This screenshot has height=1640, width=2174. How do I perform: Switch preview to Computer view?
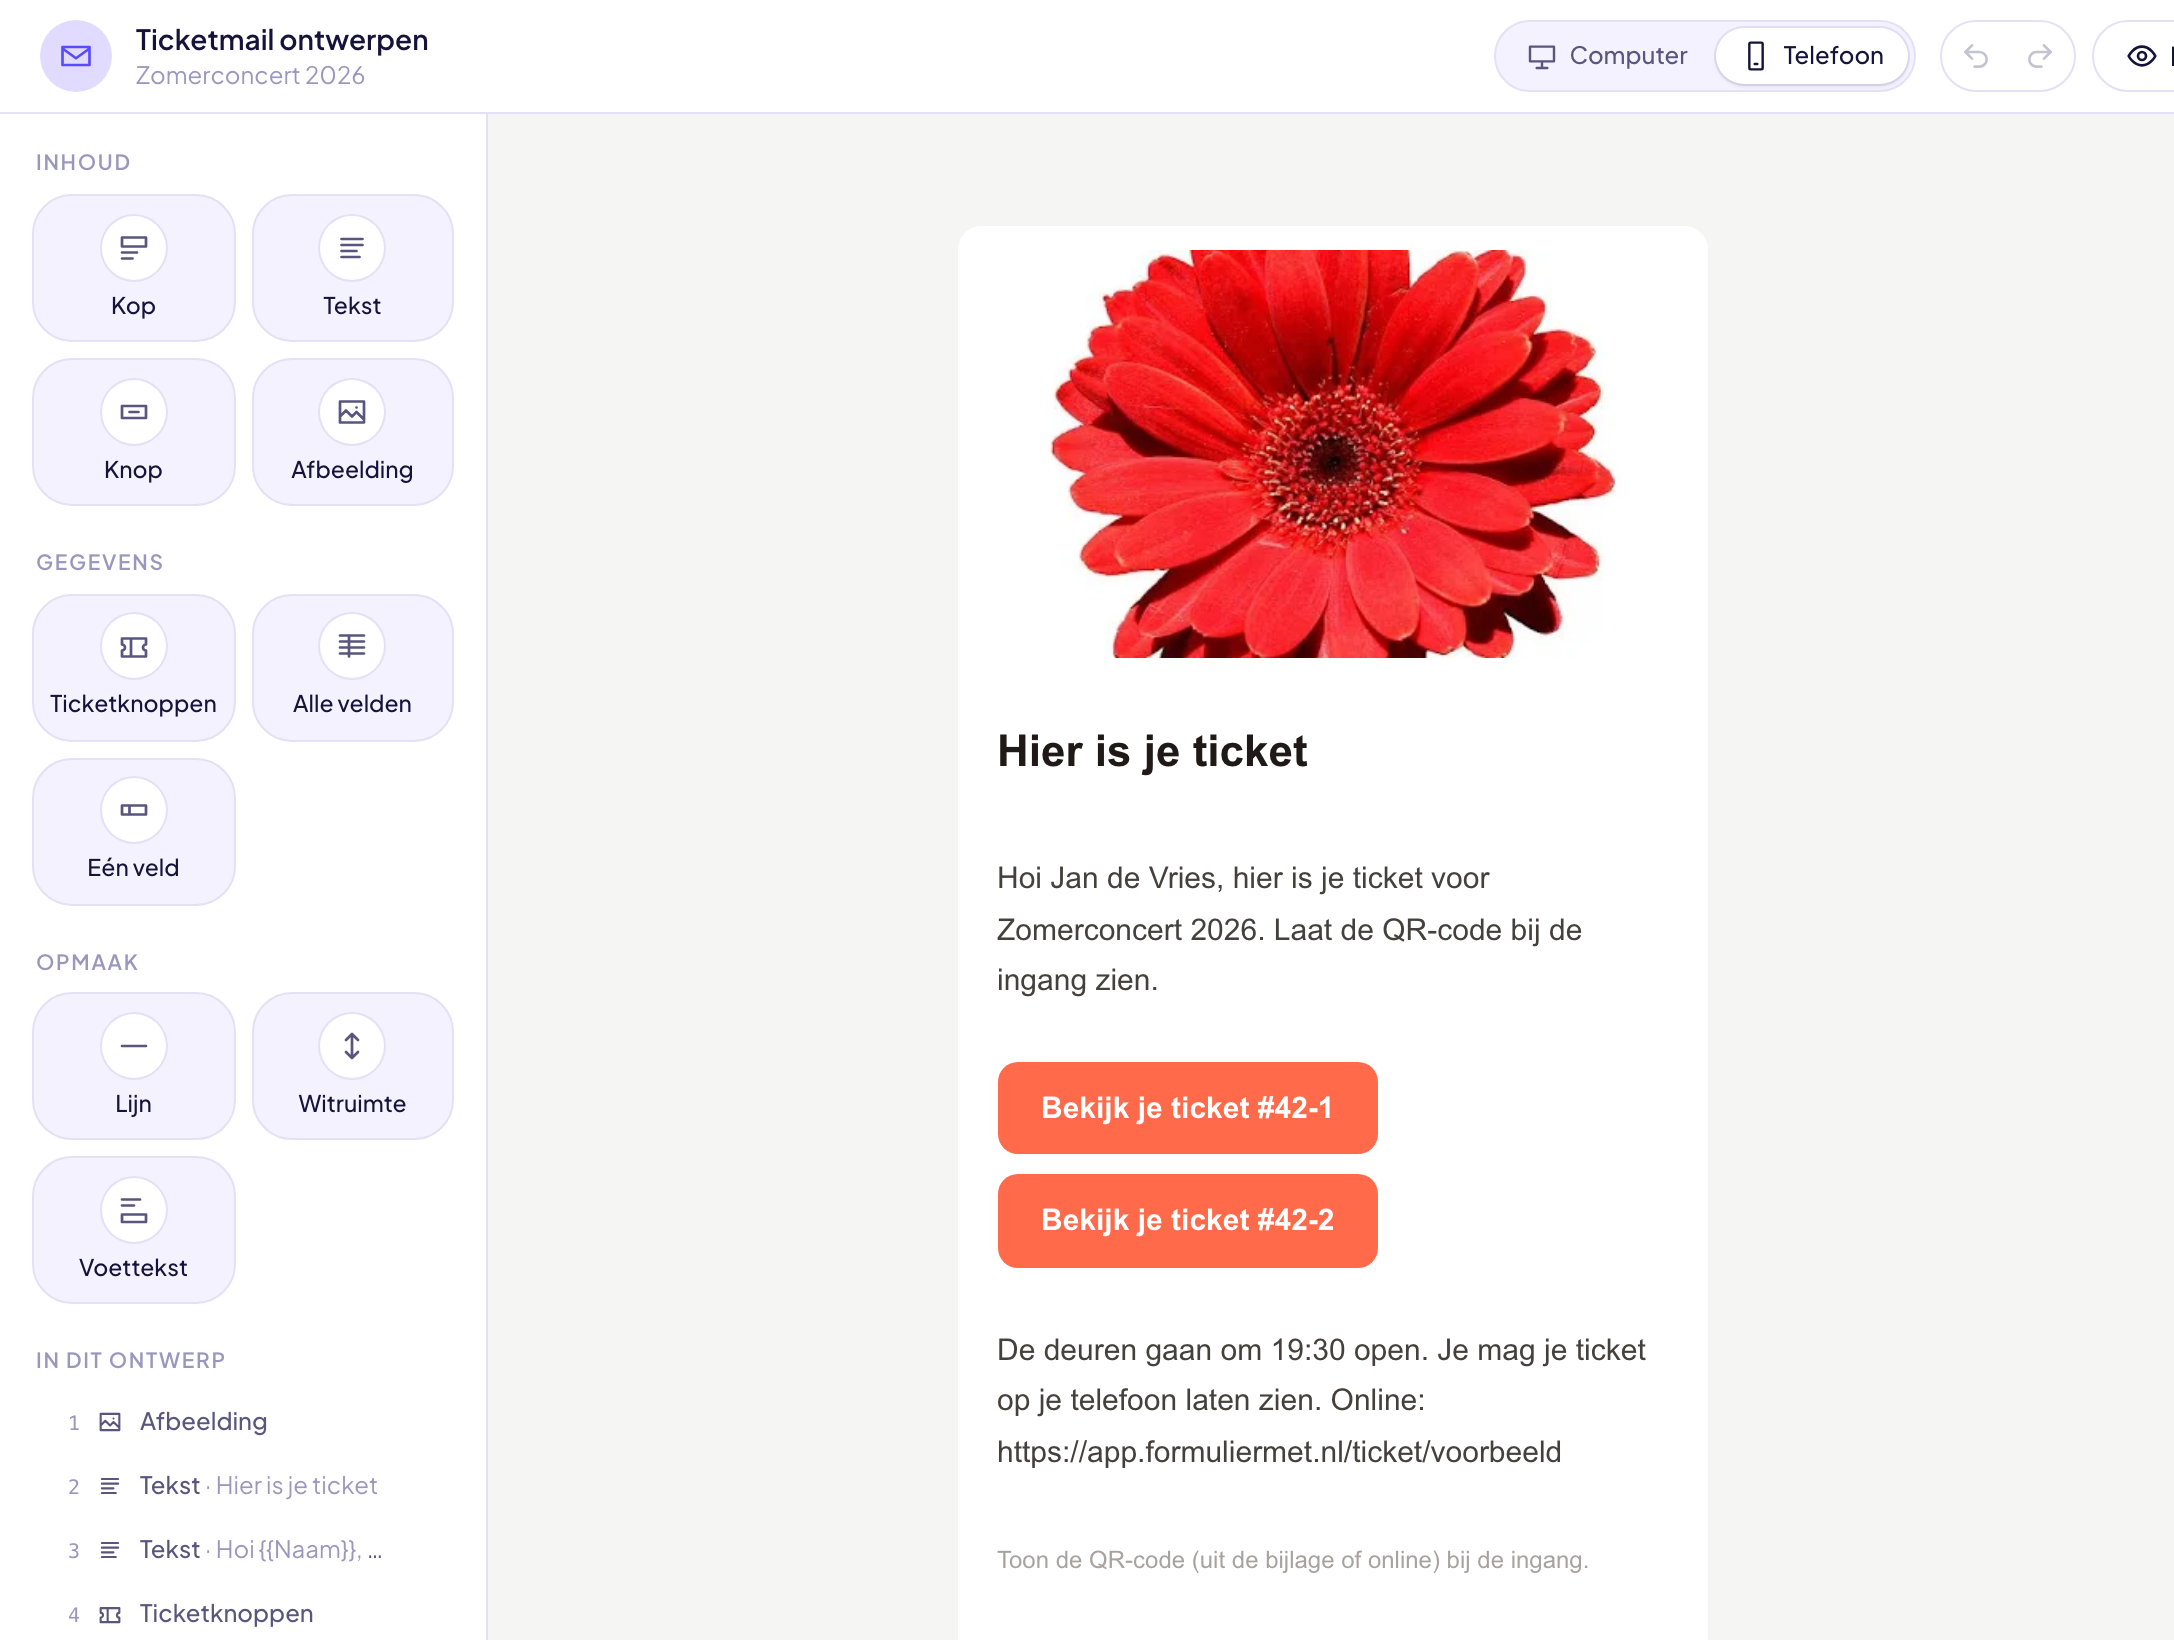pyautogui.click(x=1608, y=56)
